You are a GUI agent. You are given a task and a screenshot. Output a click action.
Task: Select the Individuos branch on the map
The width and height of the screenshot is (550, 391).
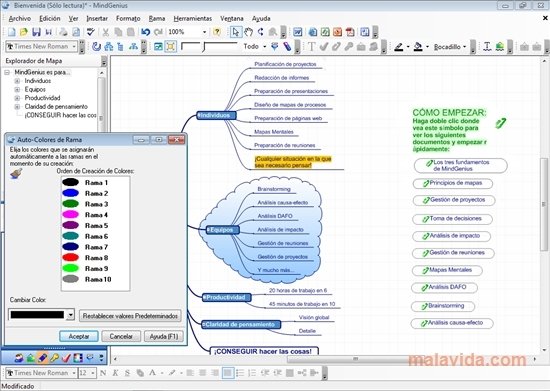tap(216, 115)
